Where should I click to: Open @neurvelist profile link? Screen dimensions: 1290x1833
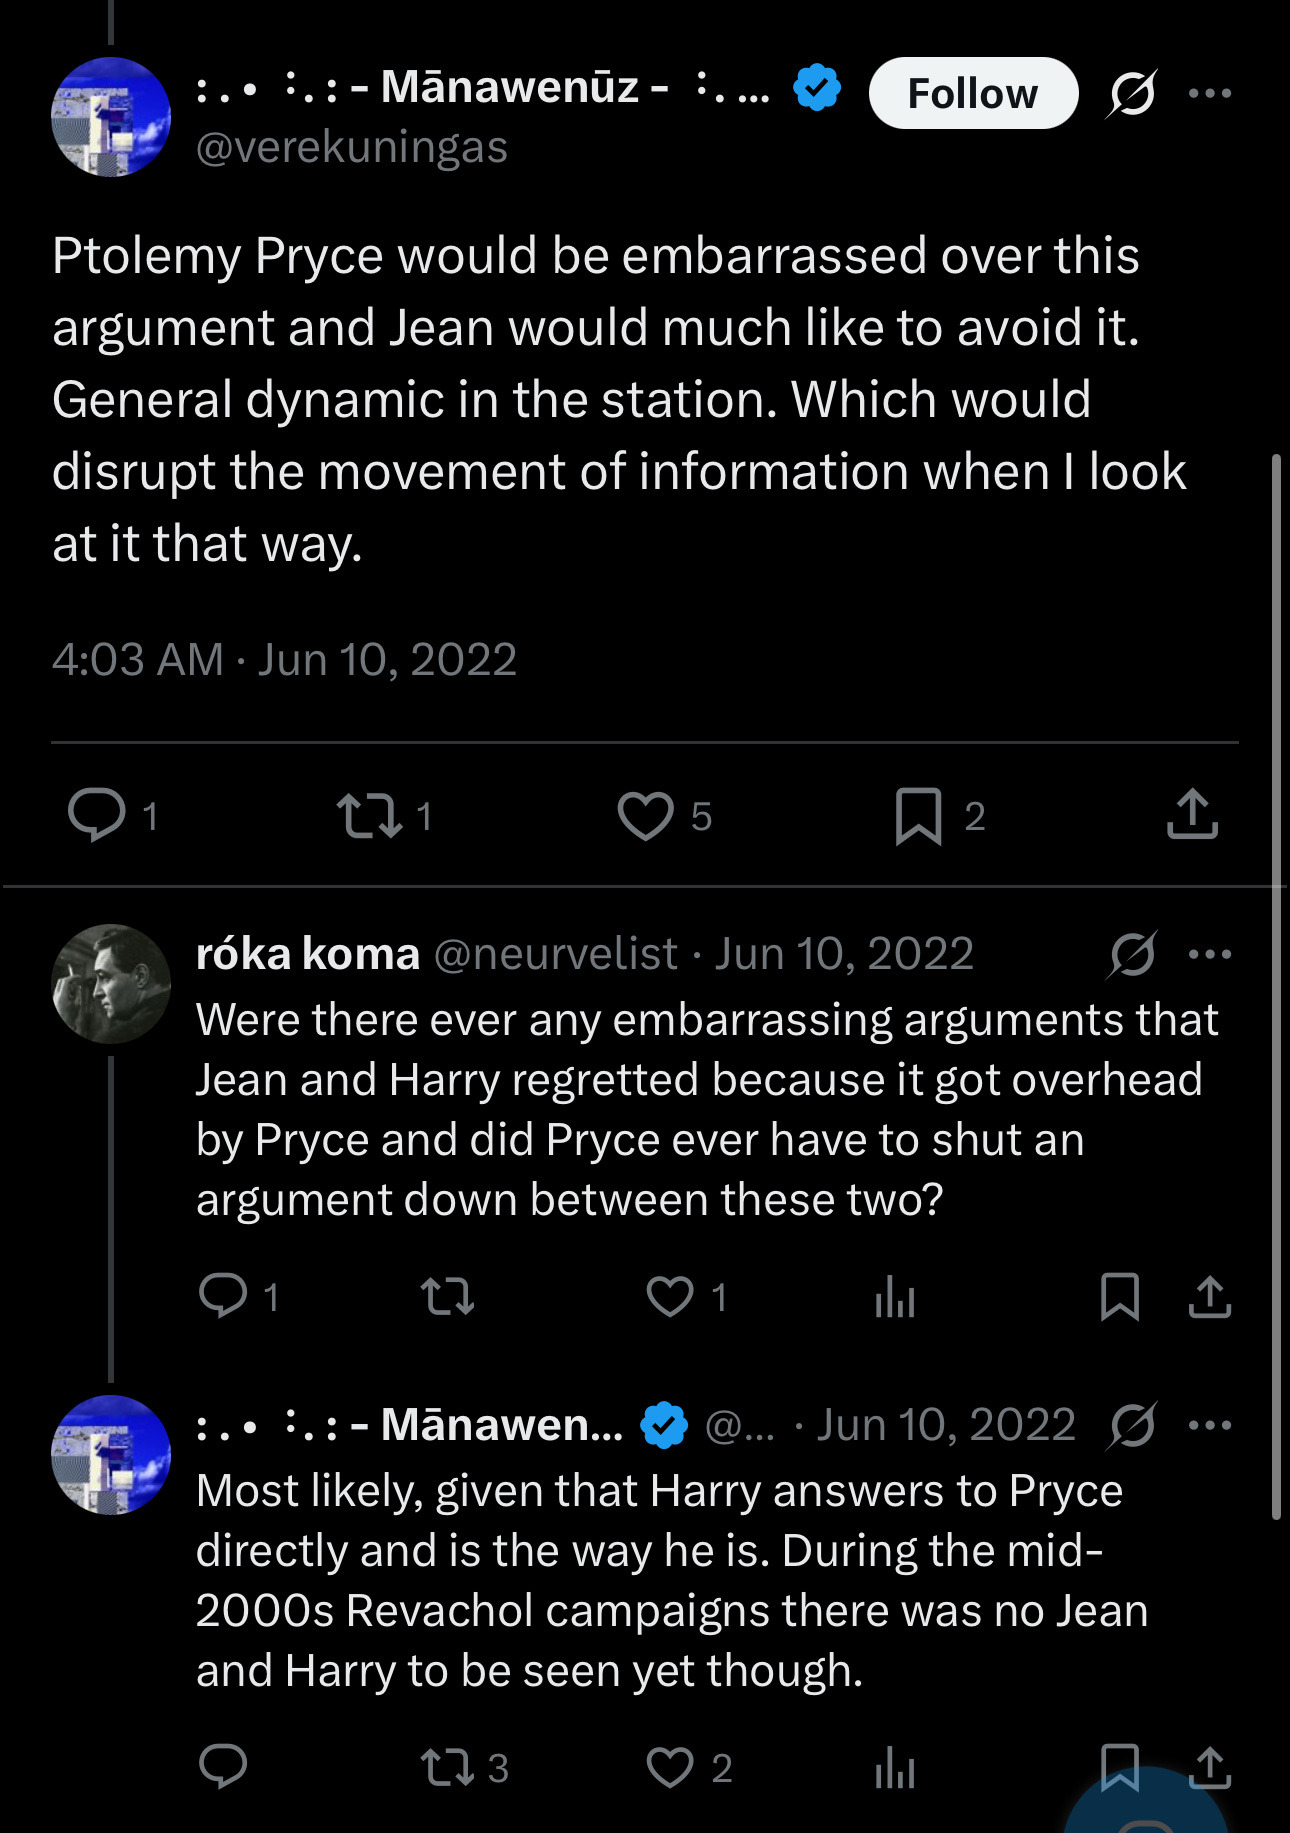coord(555,954)
